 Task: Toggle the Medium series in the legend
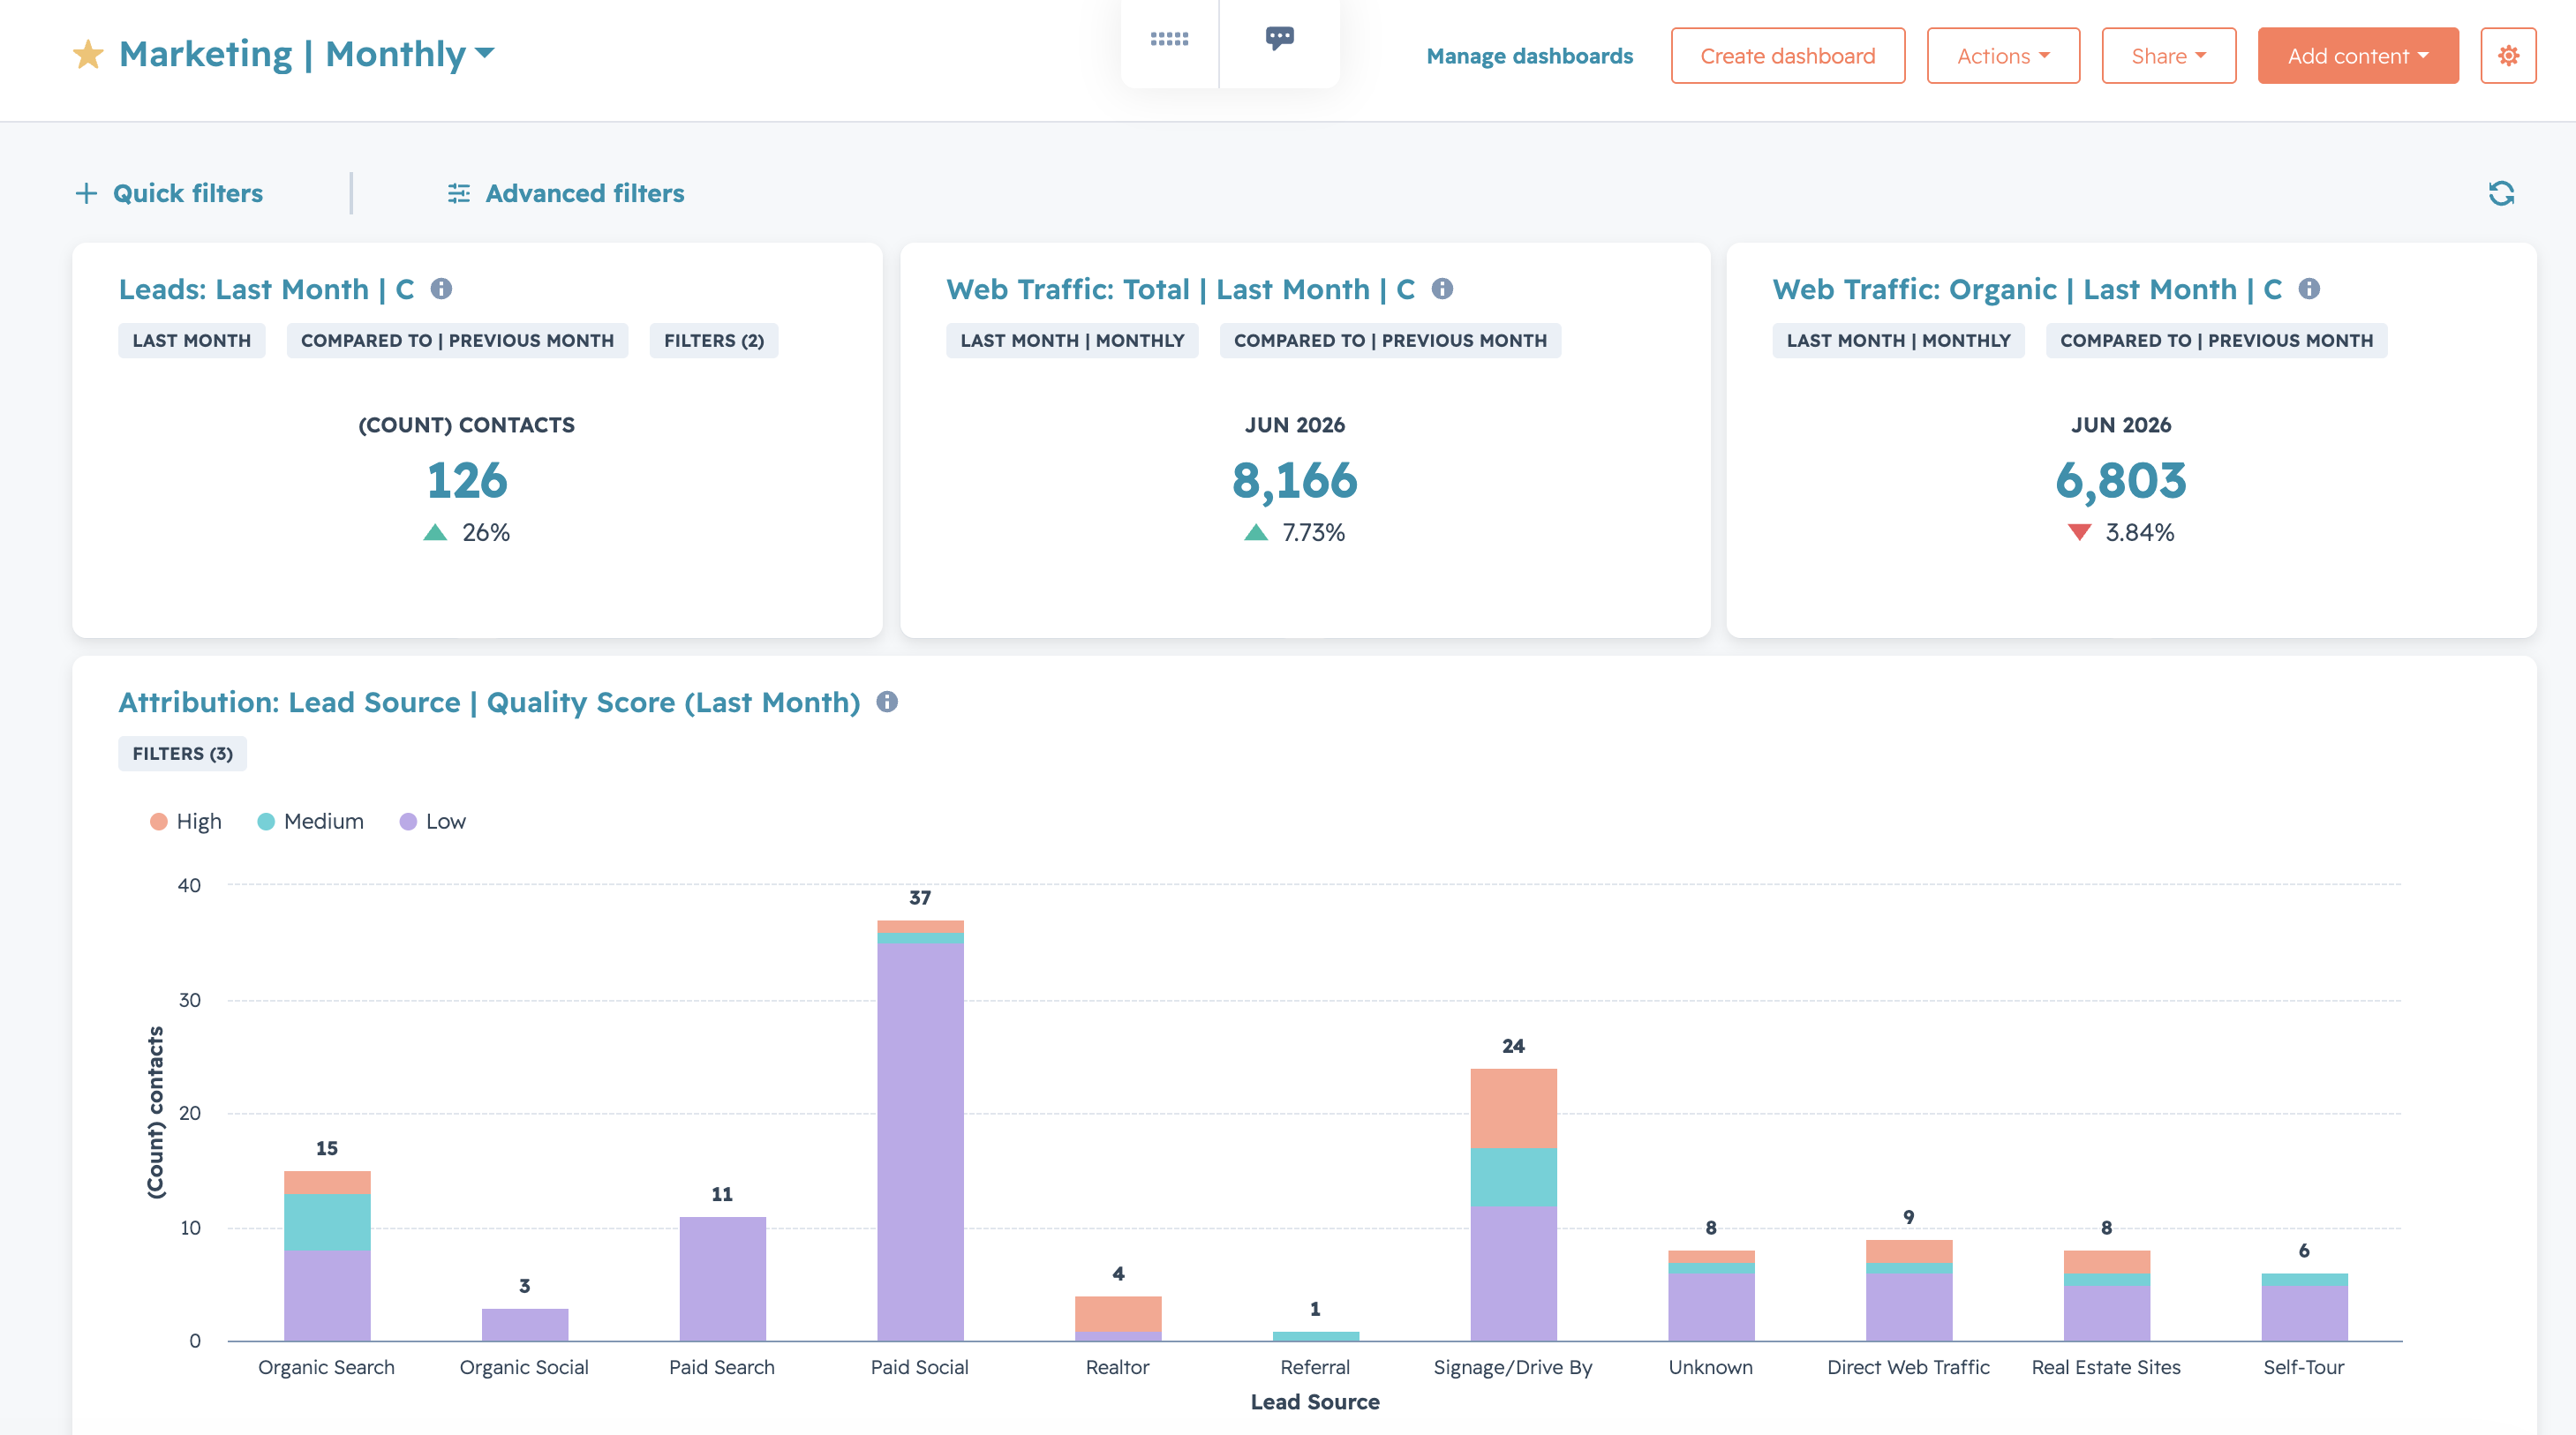click(x=310, y=821)
